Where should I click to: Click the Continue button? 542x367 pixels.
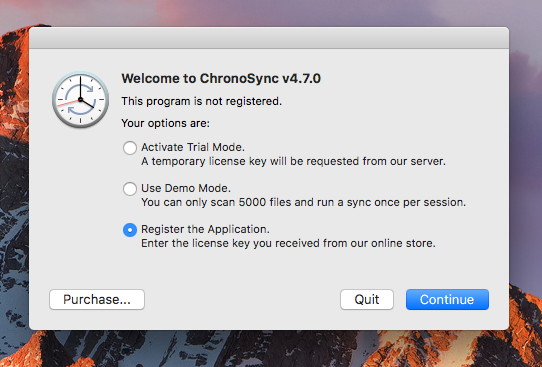pos(447,299)
